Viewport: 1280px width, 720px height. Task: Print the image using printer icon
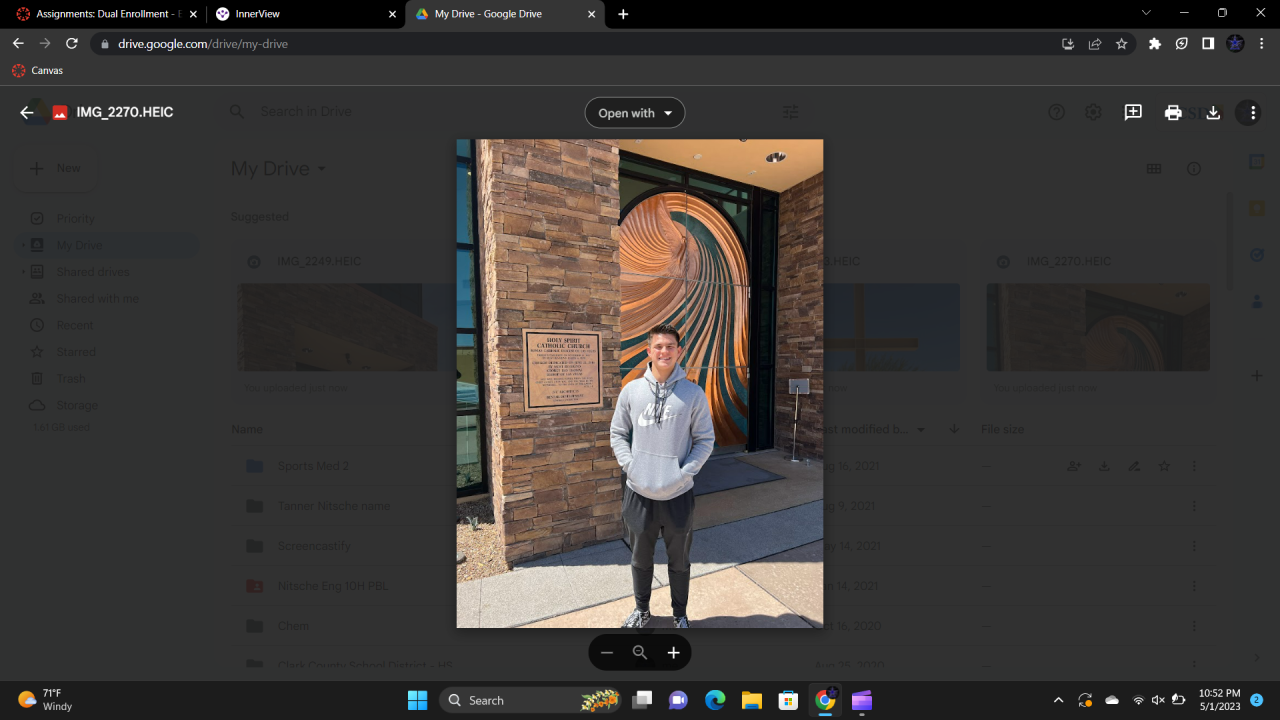click(x=1173, y=113)
